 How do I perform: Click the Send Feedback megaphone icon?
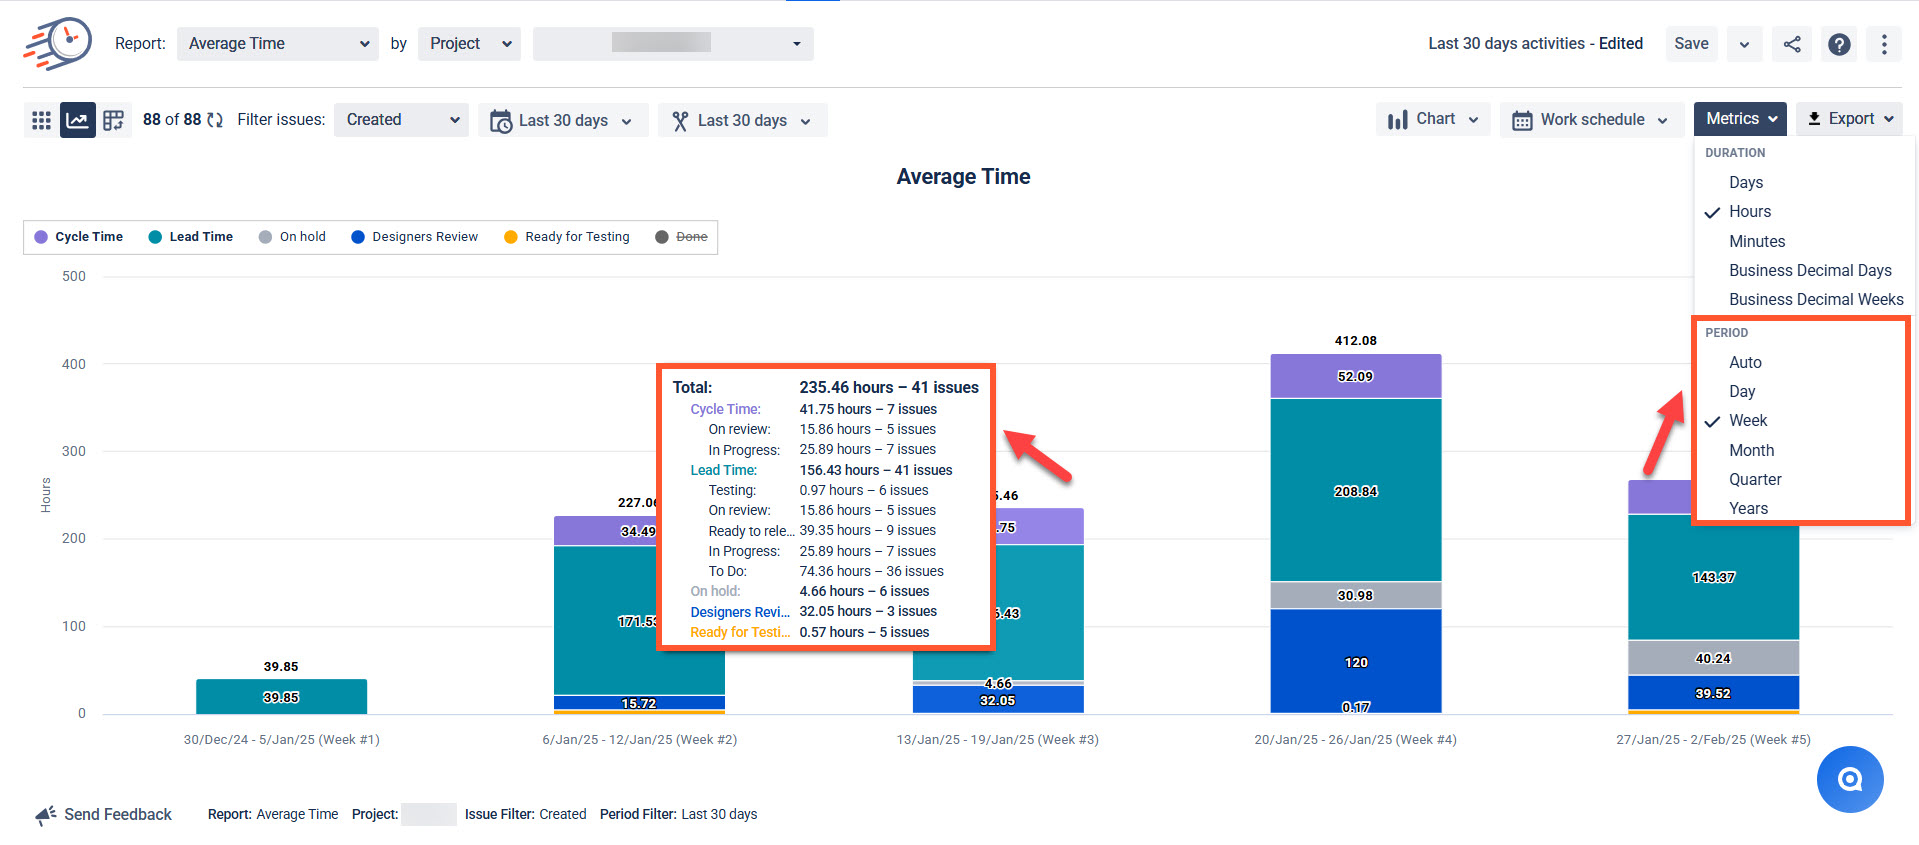46,815
